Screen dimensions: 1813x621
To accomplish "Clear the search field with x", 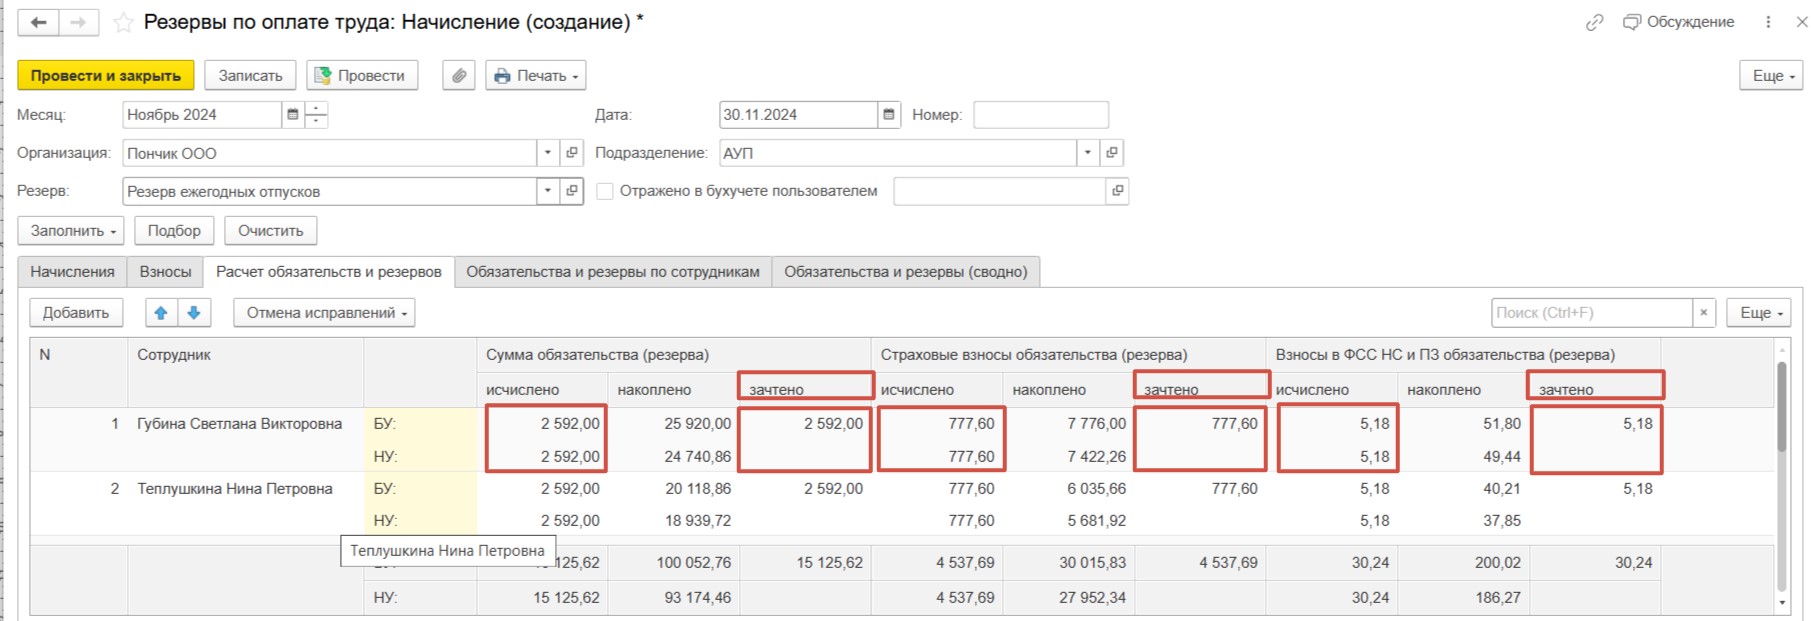I will click(x=1704, y=313).
